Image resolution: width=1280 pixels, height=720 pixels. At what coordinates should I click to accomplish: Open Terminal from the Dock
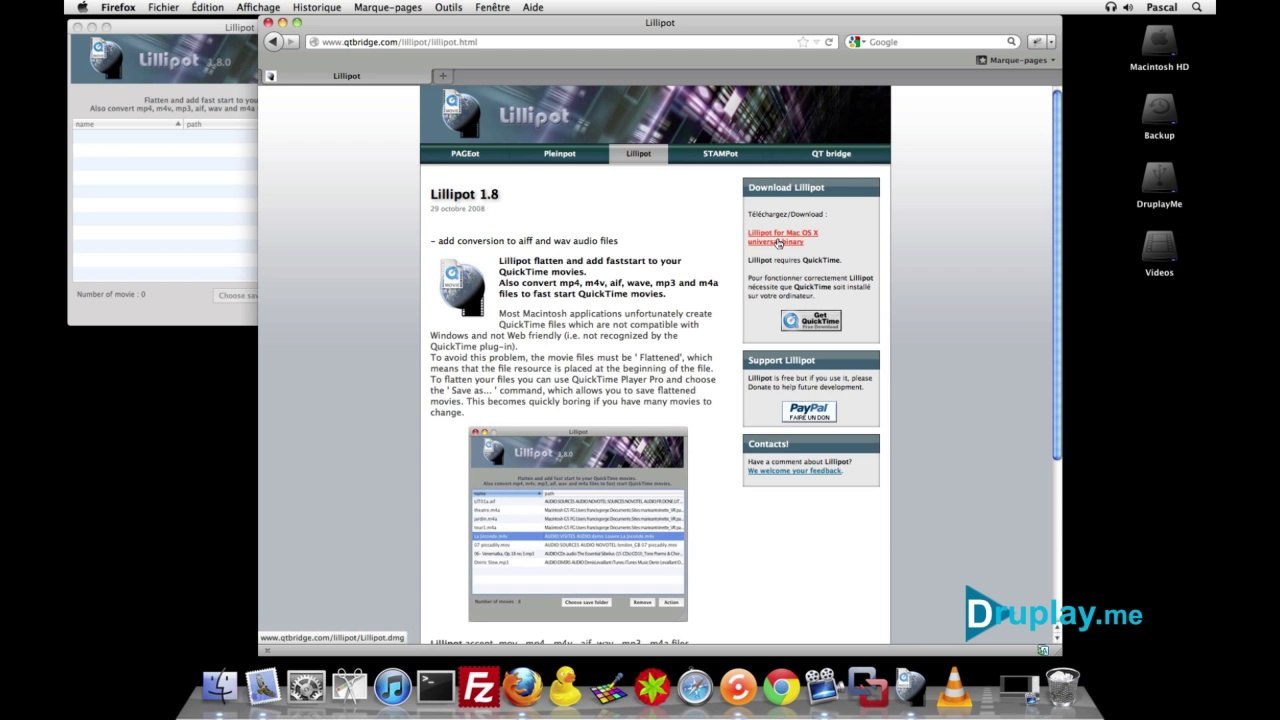click(436, 686)
